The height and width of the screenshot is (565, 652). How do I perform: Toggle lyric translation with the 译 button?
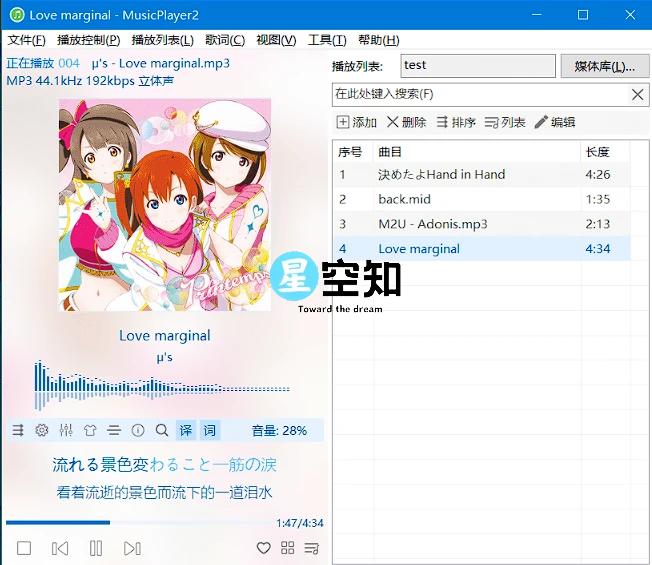(x=186, y=430)
